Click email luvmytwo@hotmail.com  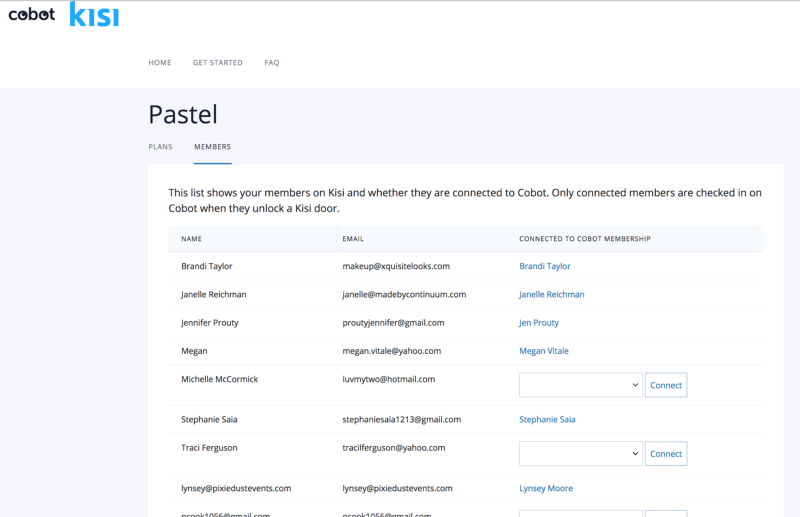point(389,379)
